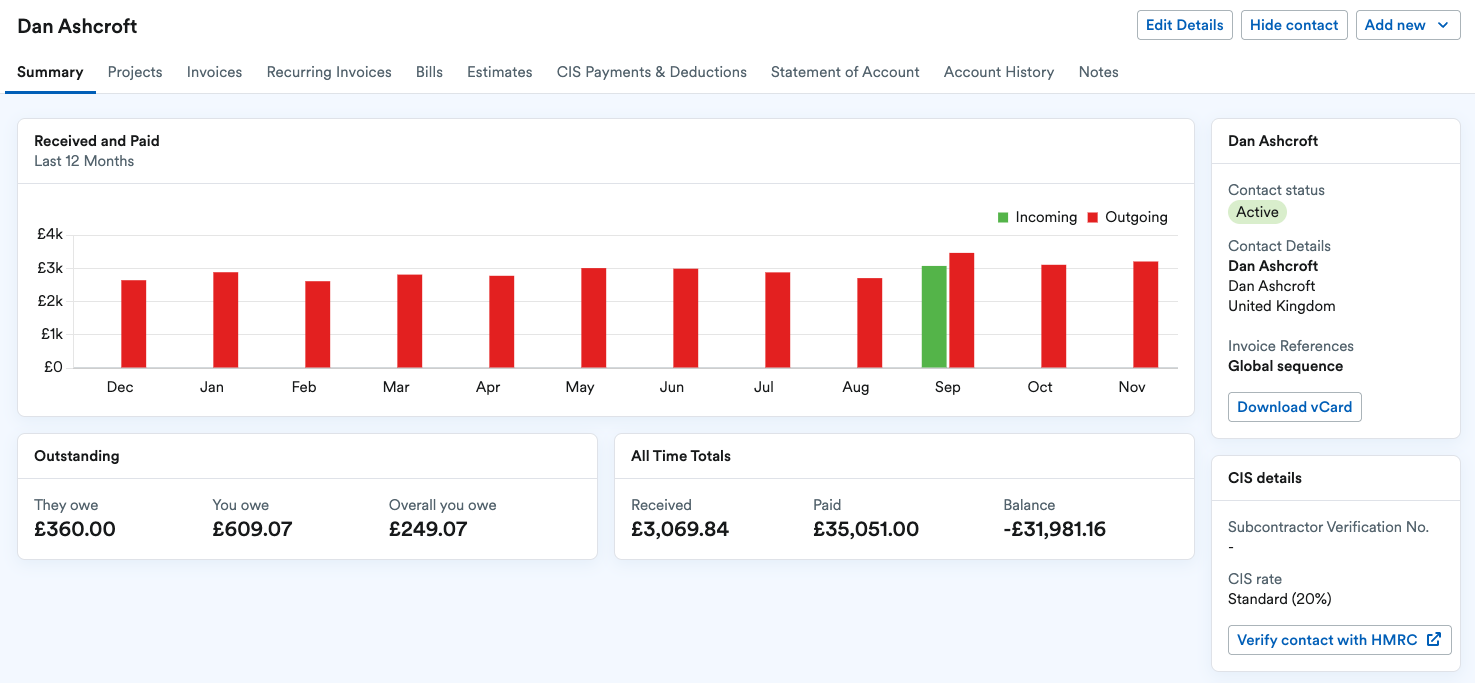
Task: Click the They owe £360.00 amount
Action: coord(75,529)
